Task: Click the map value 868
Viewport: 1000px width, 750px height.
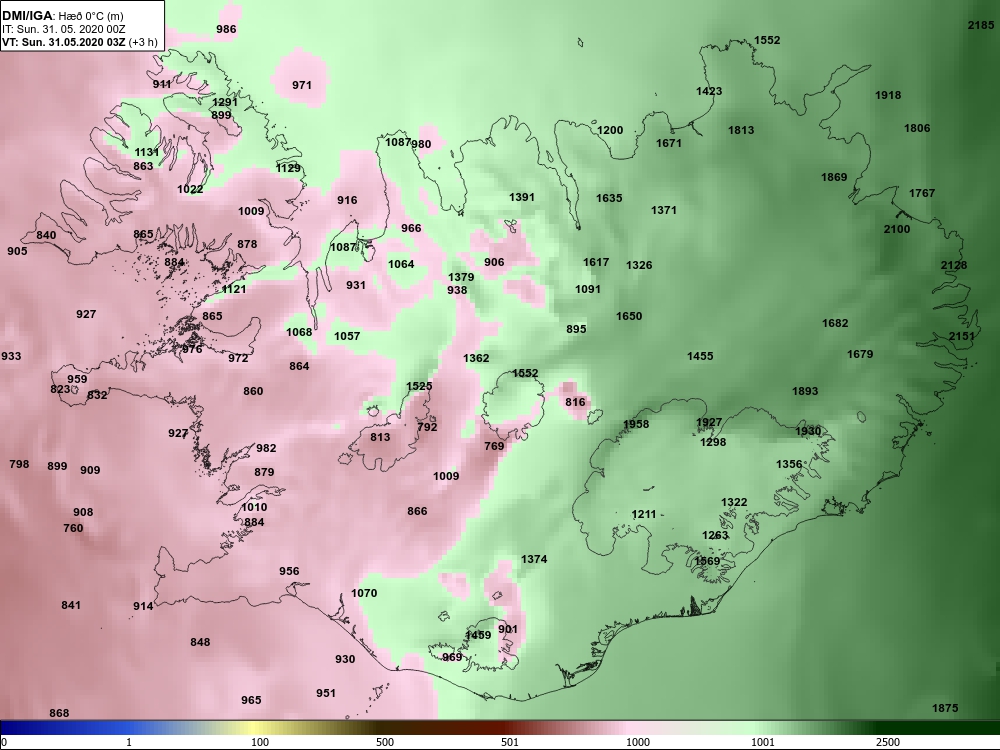Action: point(59,713)
